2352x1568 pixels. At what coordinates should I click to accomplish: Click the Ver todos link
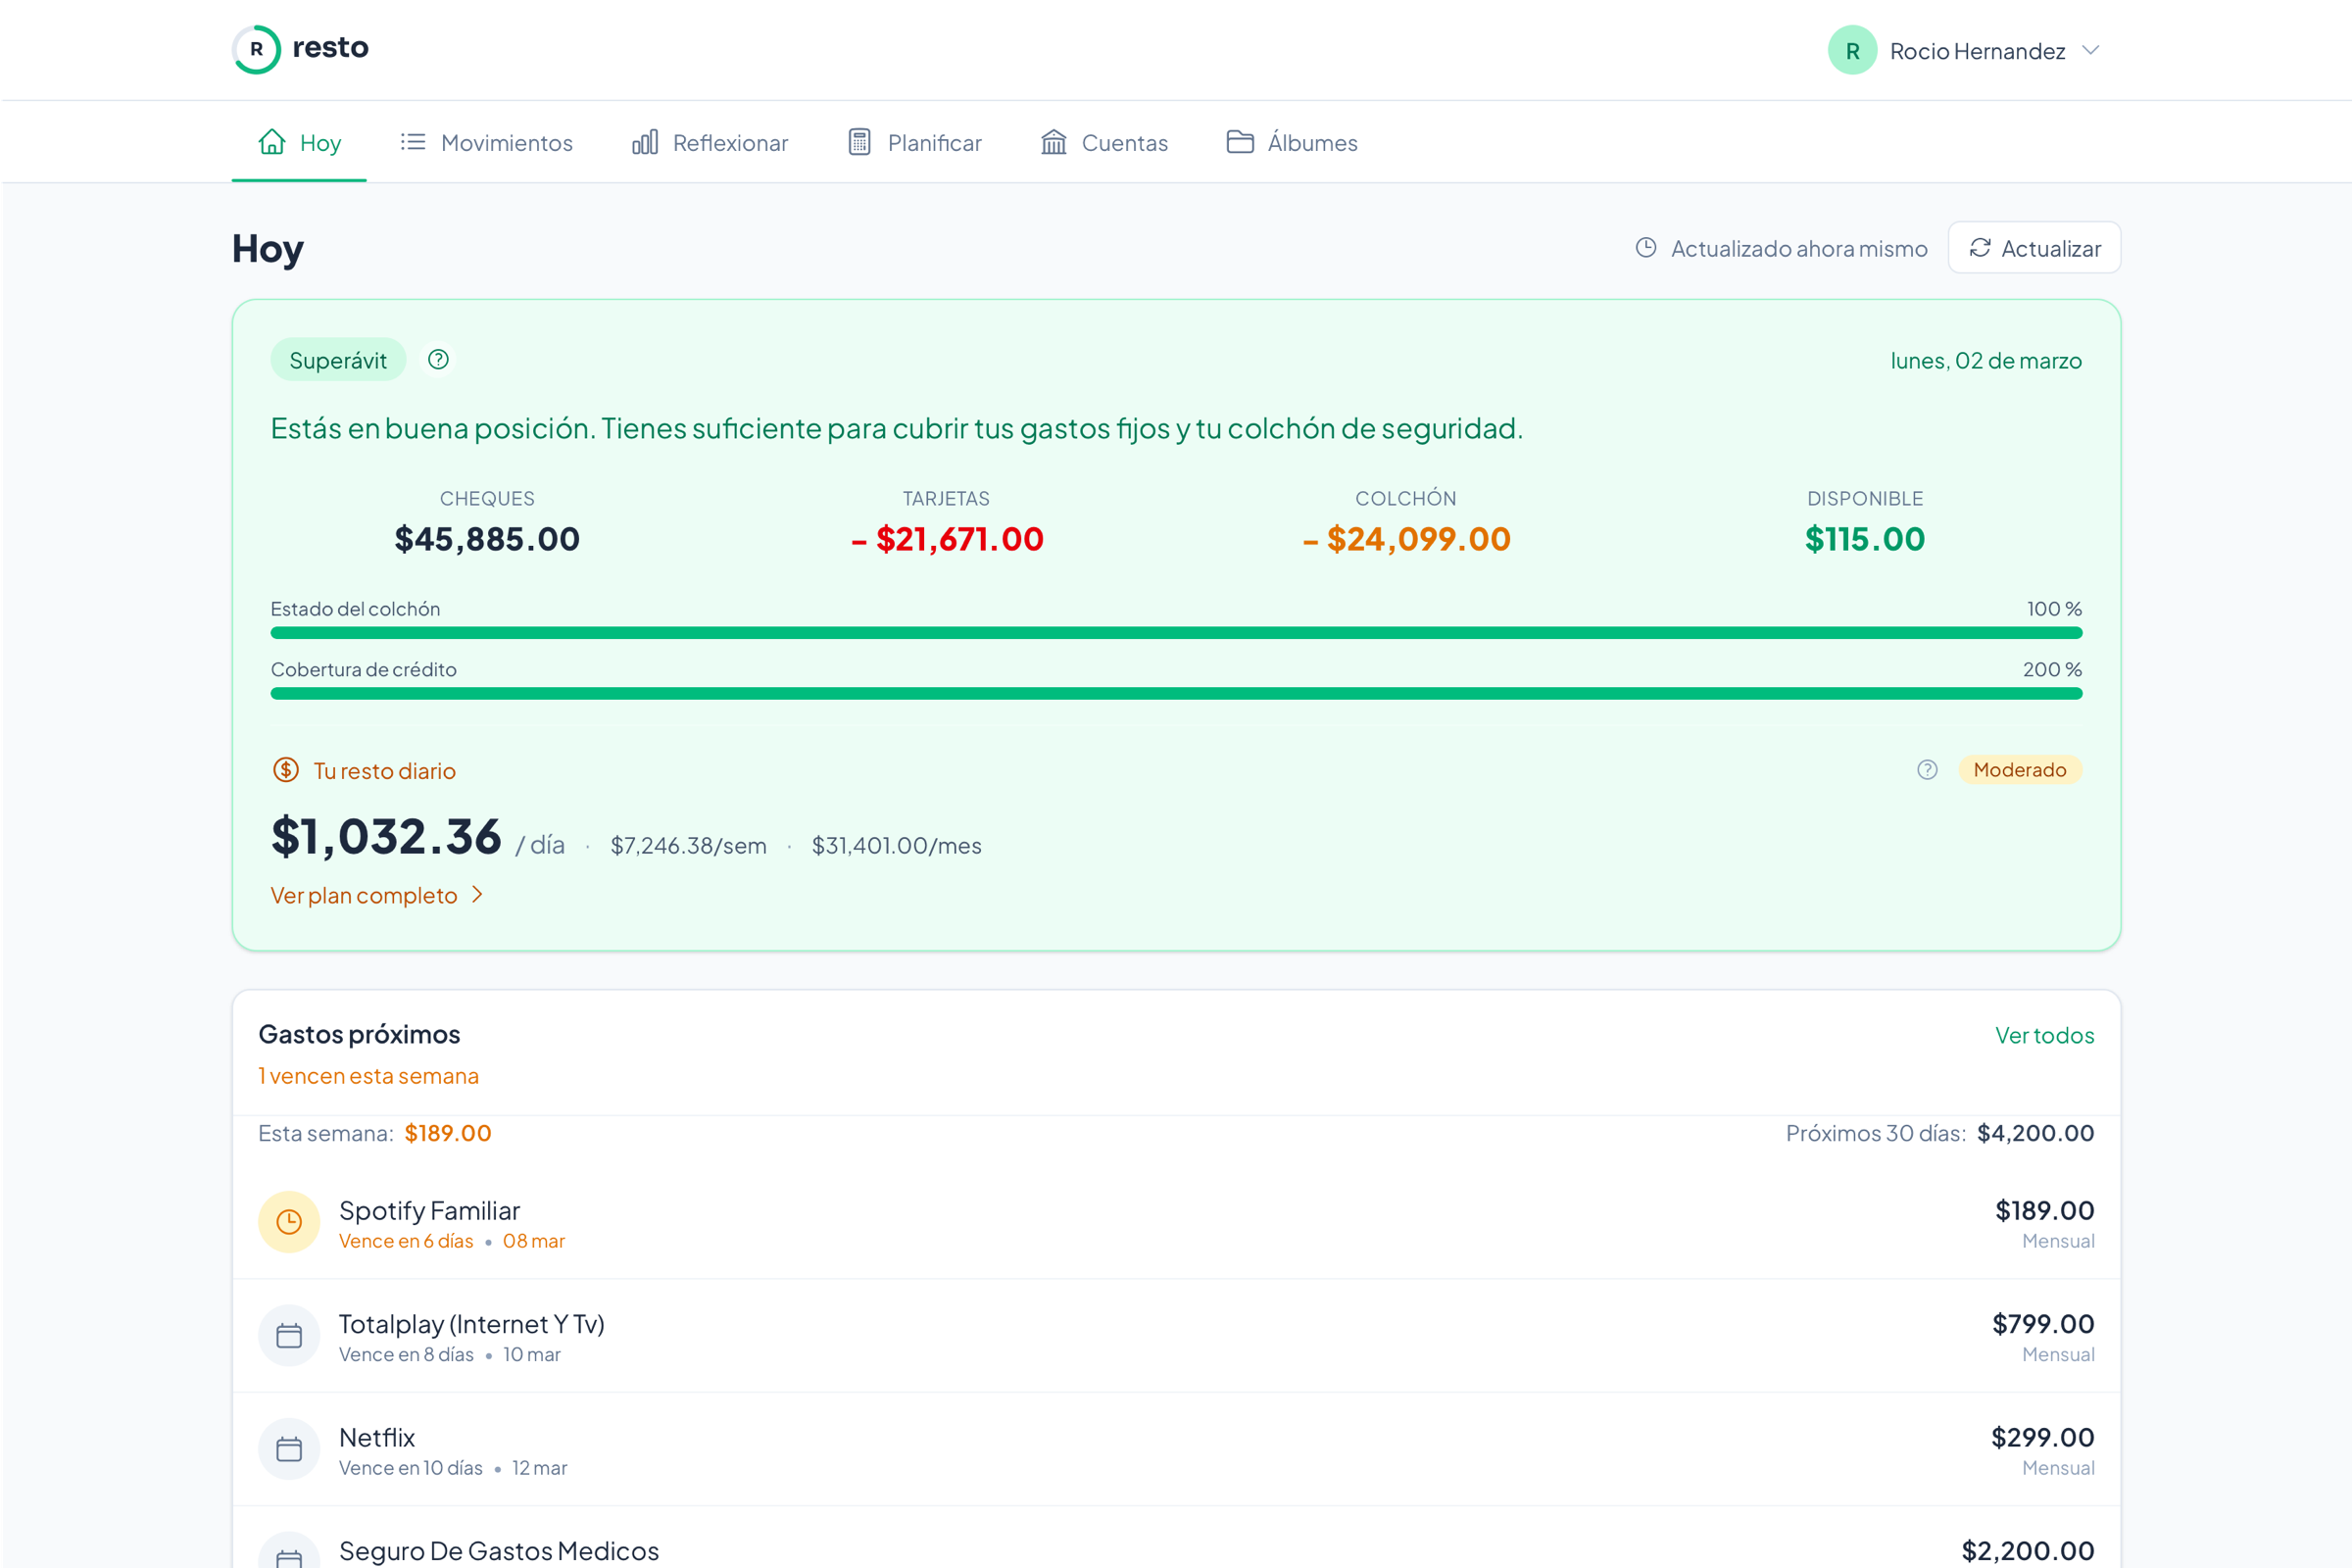click(x=2044, y=1036)
